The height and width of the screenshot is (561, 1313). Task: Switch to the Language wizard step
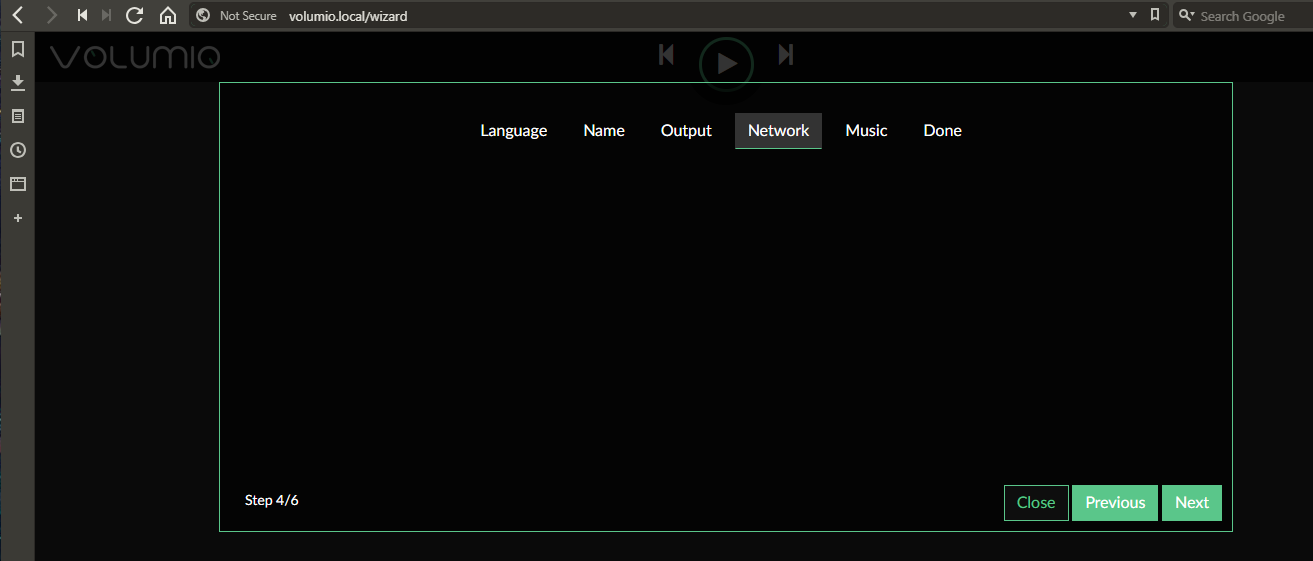coord(514,131)
